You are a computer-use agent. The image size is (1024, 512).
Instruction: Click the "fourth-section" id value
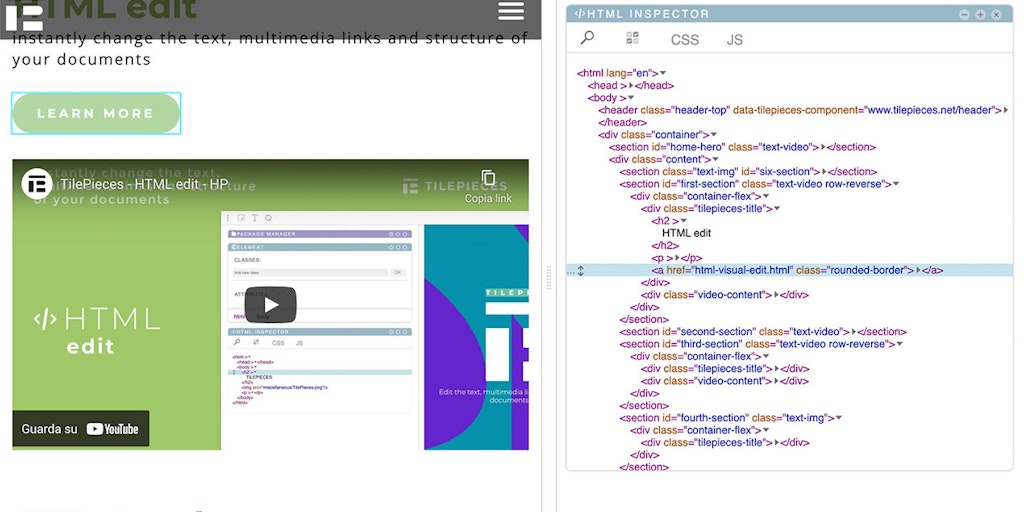pyautogui.click(x=712, y=418)
